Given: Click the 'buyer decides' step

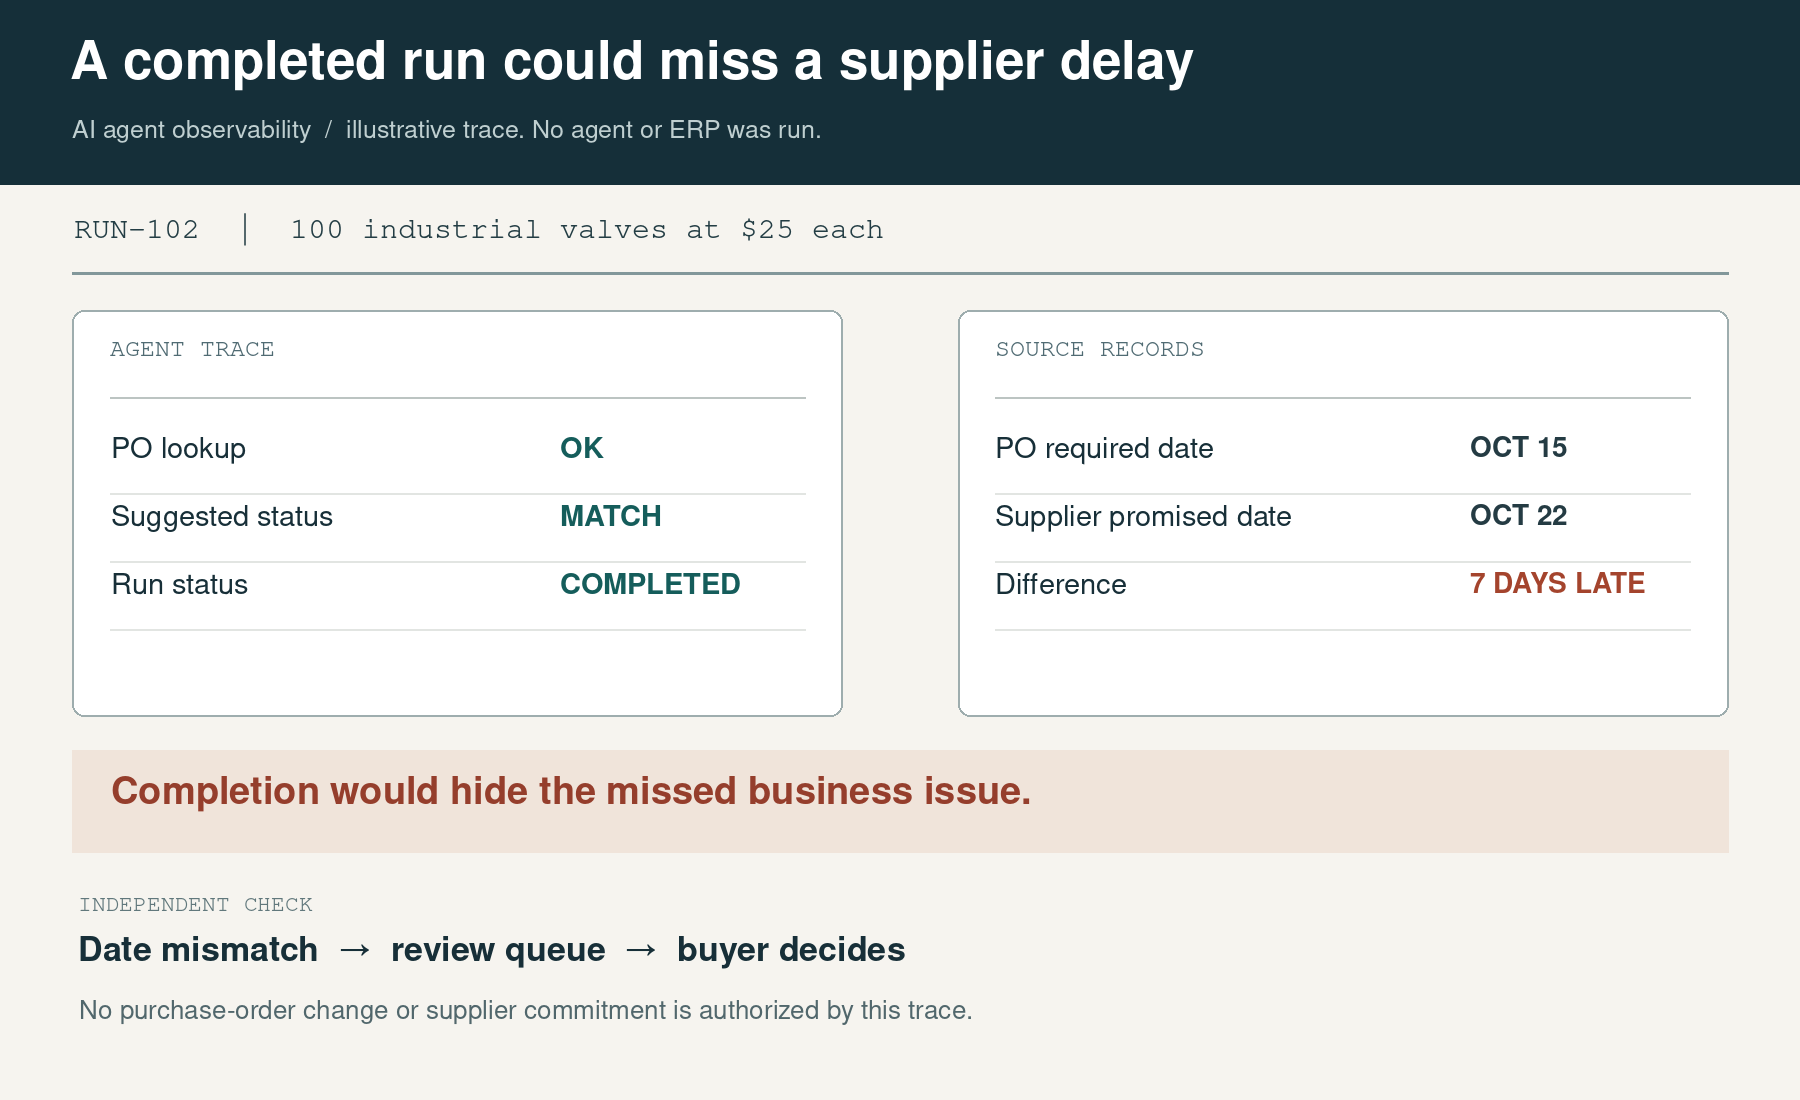Looking at the screenshot, I should [x=791, y=950].
